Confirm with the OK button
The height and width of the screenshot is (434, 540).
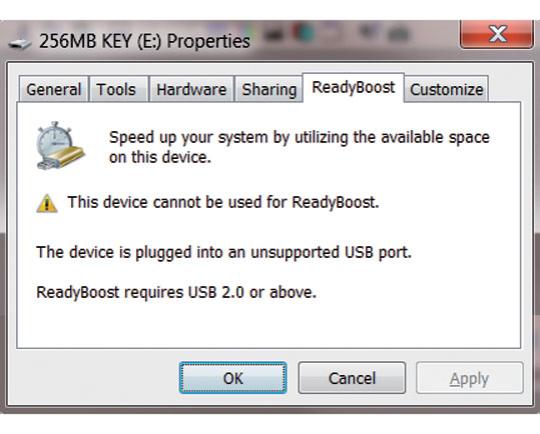[x=233, y=378]
